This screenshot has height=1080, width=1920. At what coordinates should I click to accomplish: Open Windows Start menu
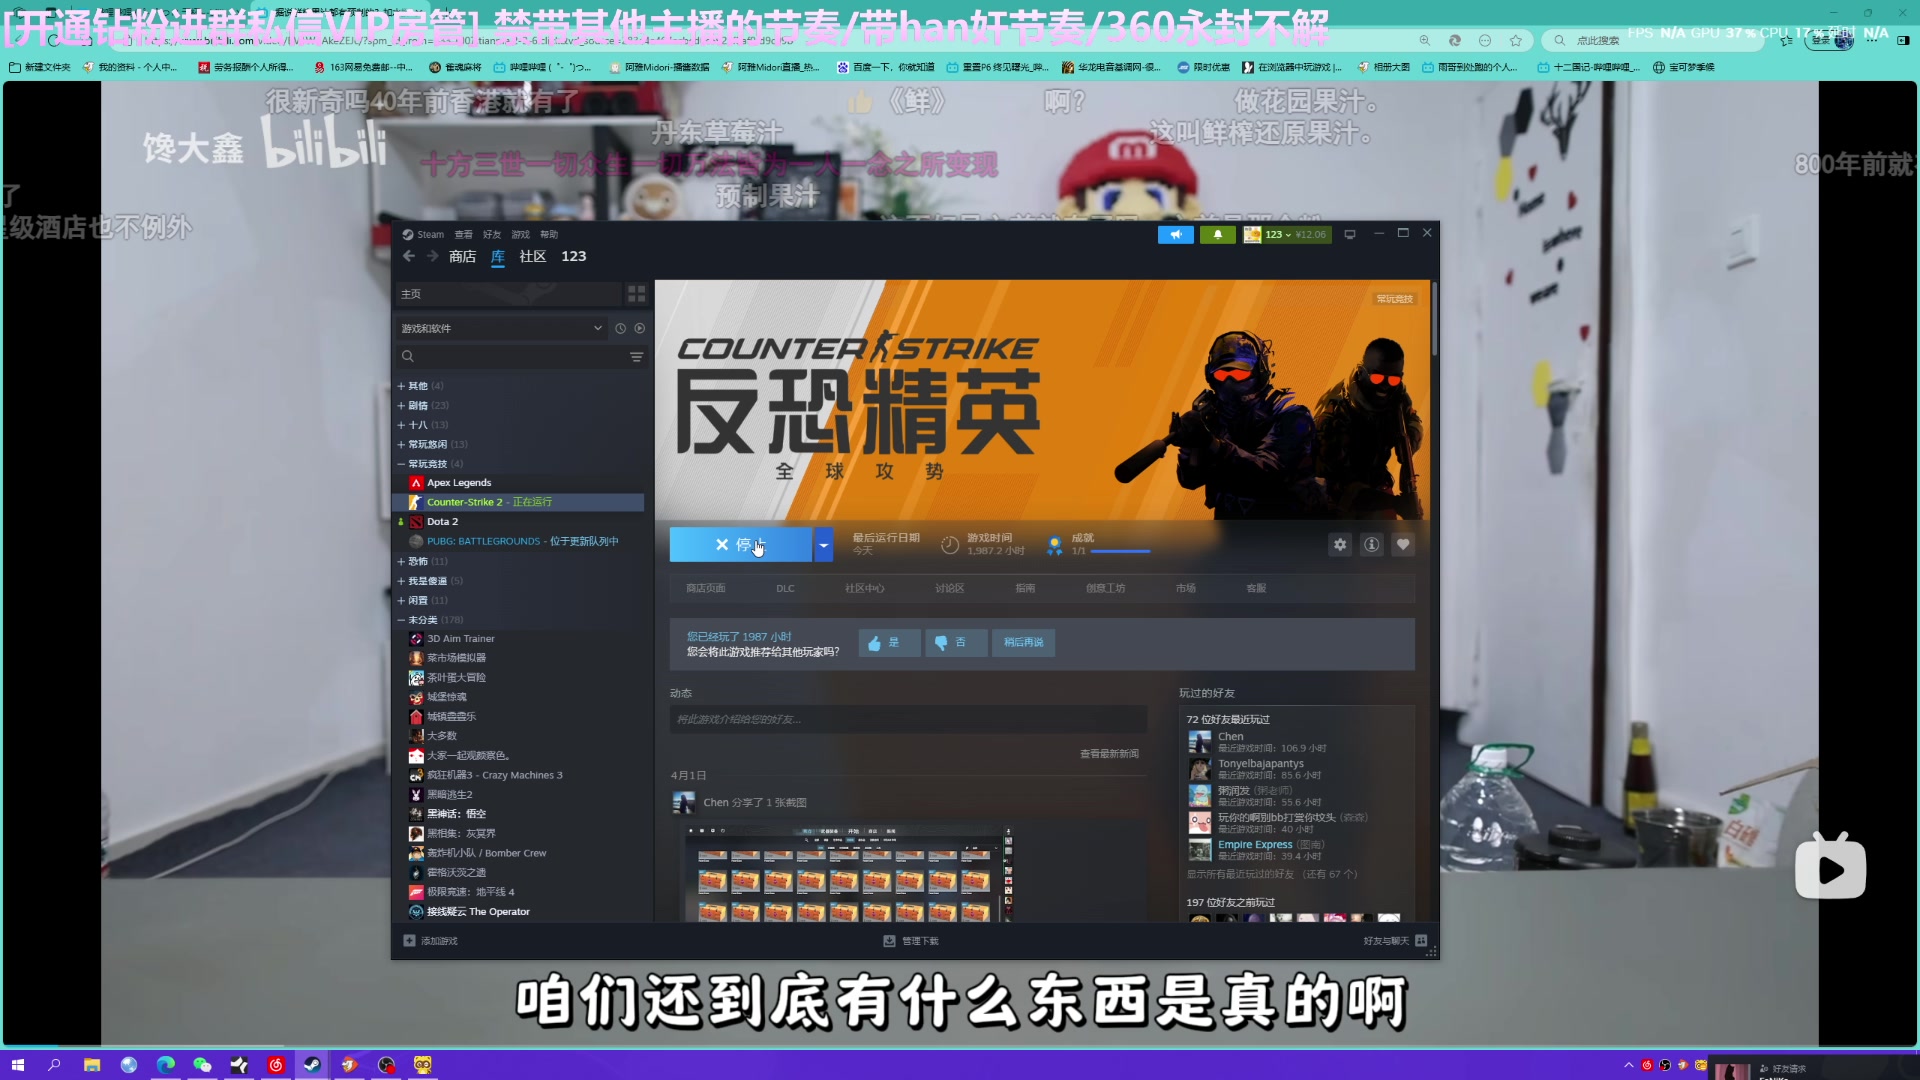17,1065
